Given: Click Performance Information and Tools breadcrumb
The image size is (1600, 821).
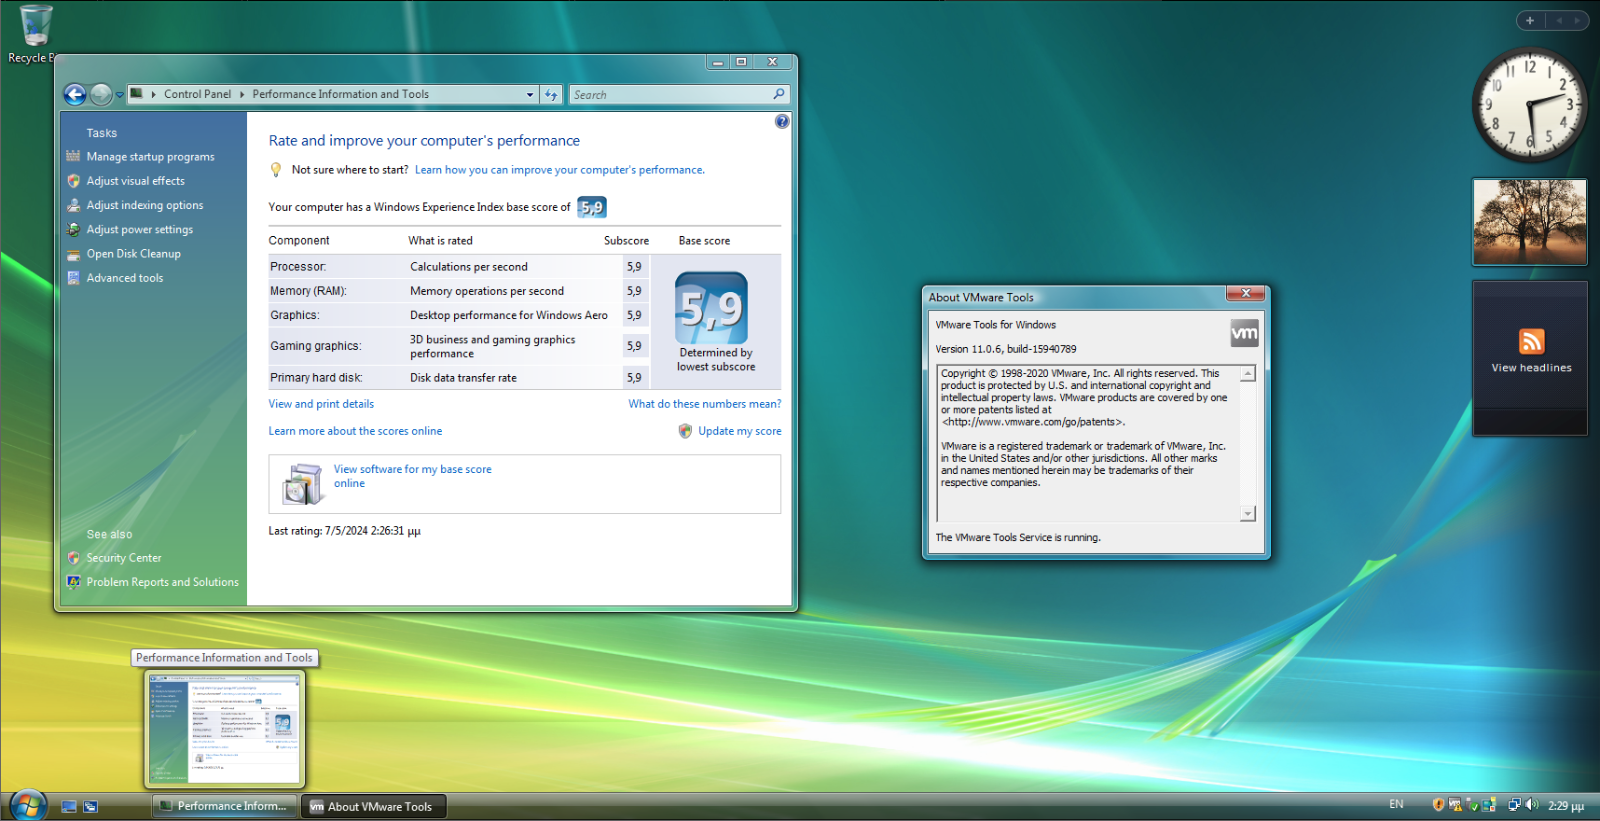Looking at the screenshot, I should pyautogui.click(x=340, y=94).
